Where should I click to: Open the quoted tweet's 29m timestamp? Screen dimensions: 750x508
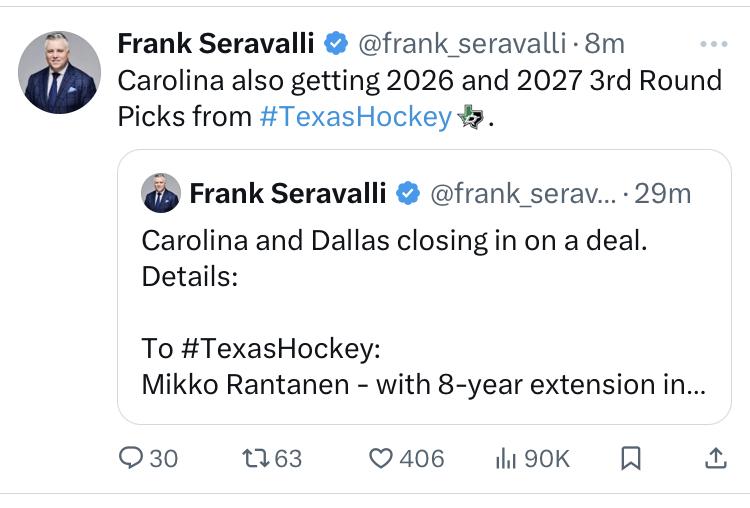click(x=662, y=193)
